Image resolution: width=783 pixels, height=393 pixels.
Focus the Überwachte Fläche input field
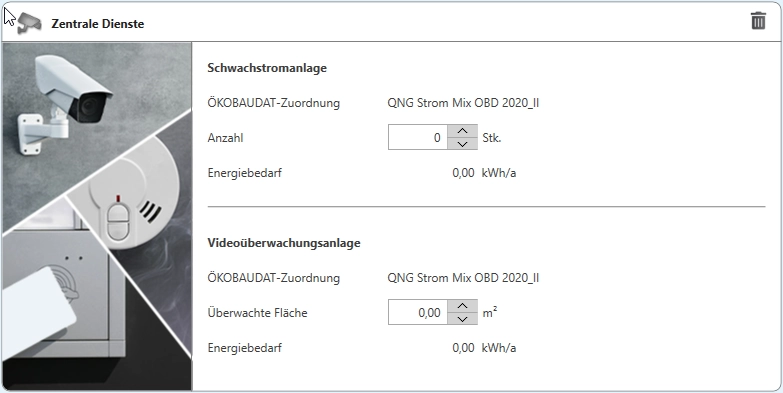(418, 313)
